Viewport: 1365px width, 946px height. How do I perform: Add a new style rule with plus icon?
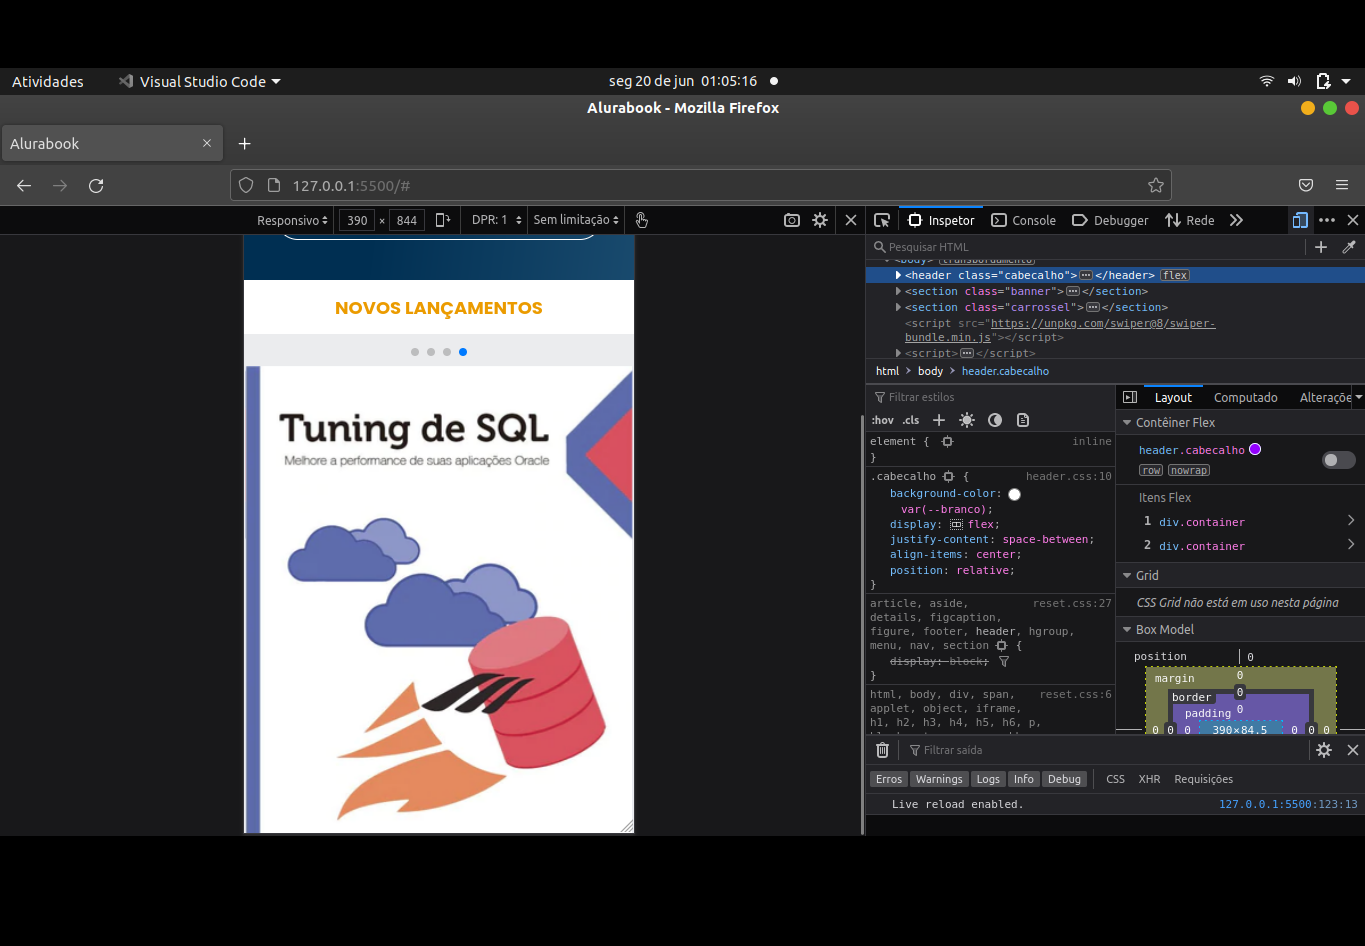click(x=939, y=420)
